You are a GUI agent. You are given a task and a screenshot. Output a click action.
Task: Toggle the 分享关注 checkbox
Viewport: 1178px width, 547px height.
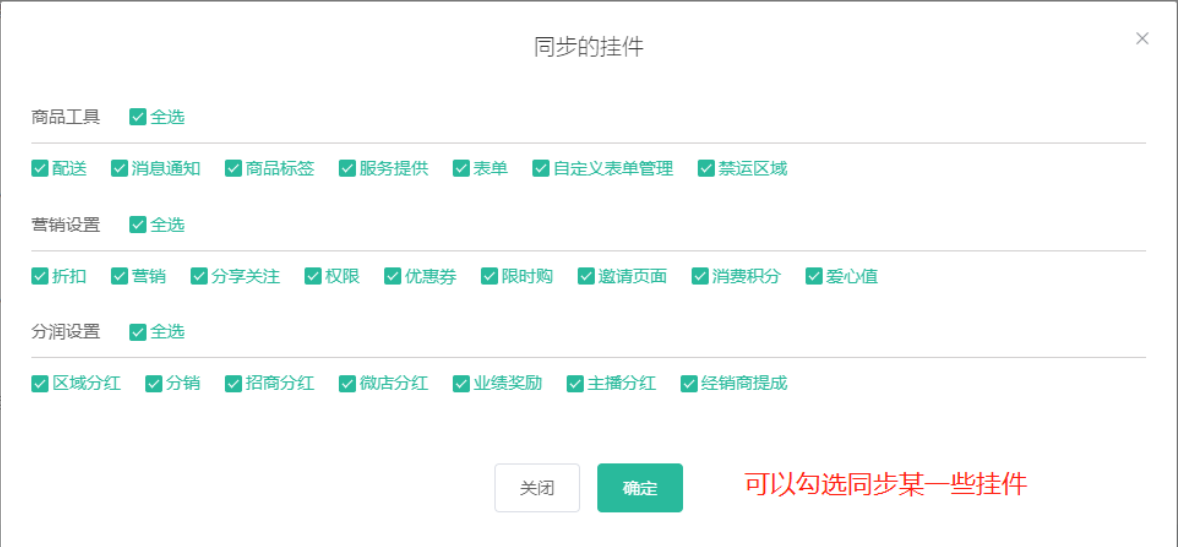(199, 276)
